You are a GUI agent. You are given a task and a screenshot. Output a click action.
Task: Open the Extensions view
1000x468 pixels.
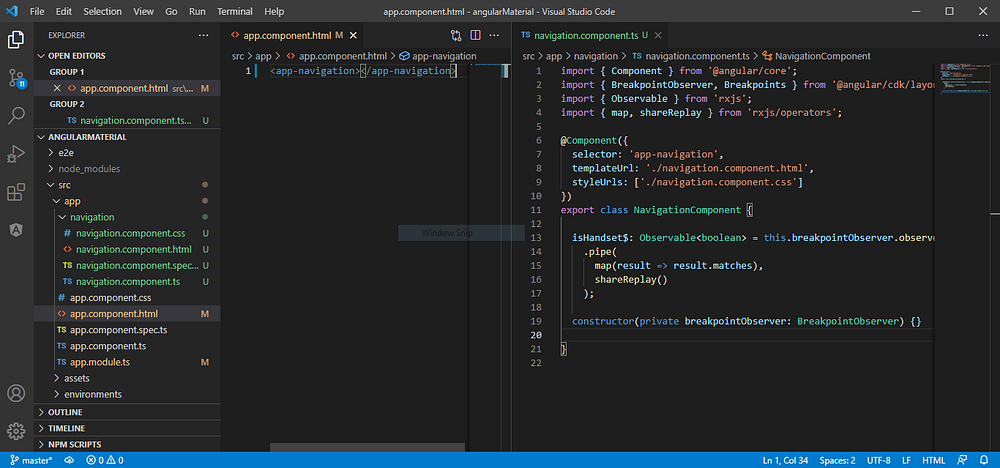(16, 192)
